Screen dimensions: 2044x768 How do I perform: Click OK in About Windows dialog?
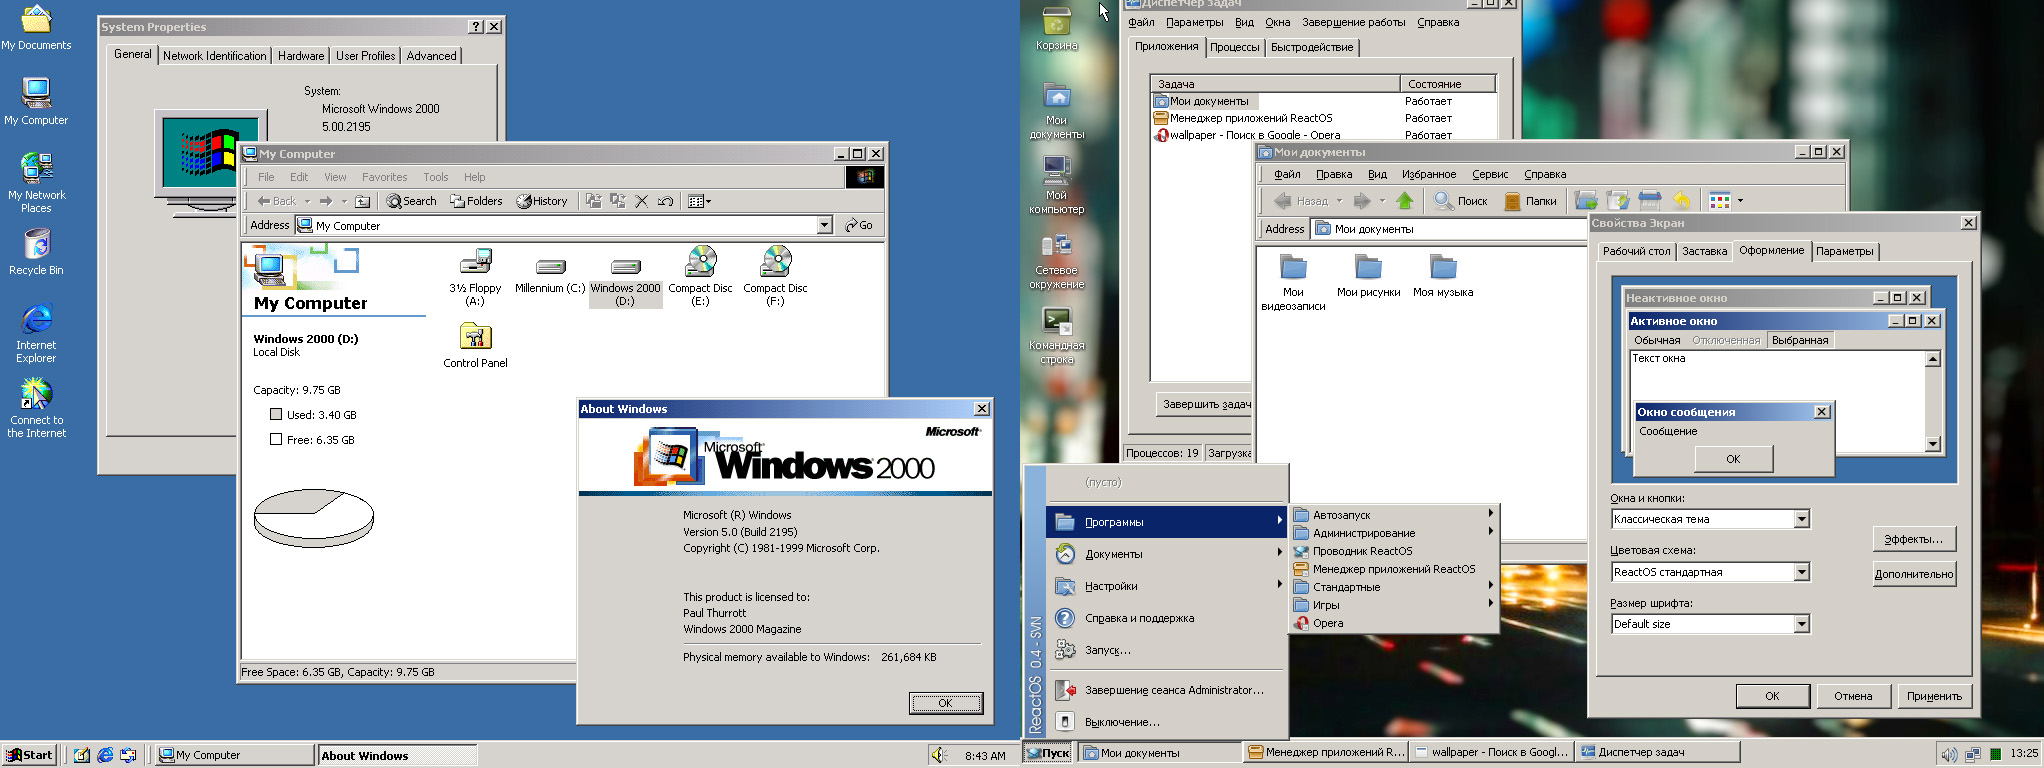pos(945,703)
